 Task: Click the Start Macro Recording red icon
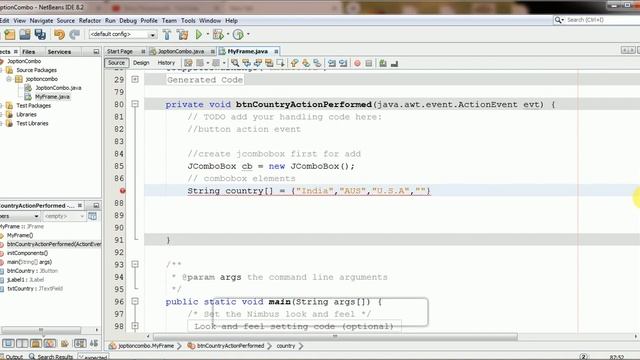tap(357, 63)
